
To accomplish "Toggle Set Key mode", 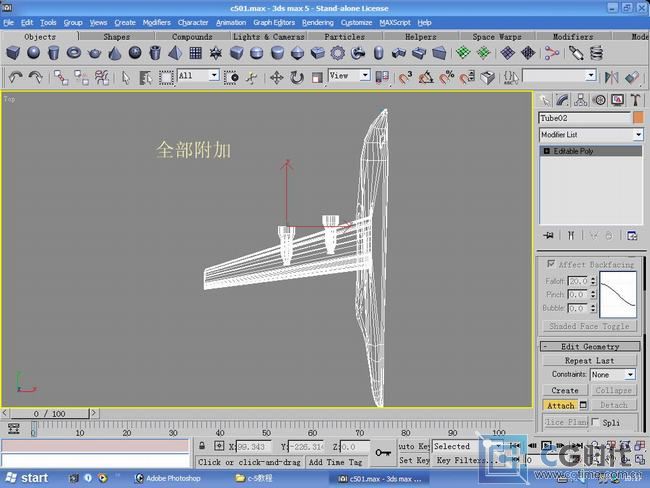I will 414,460.
